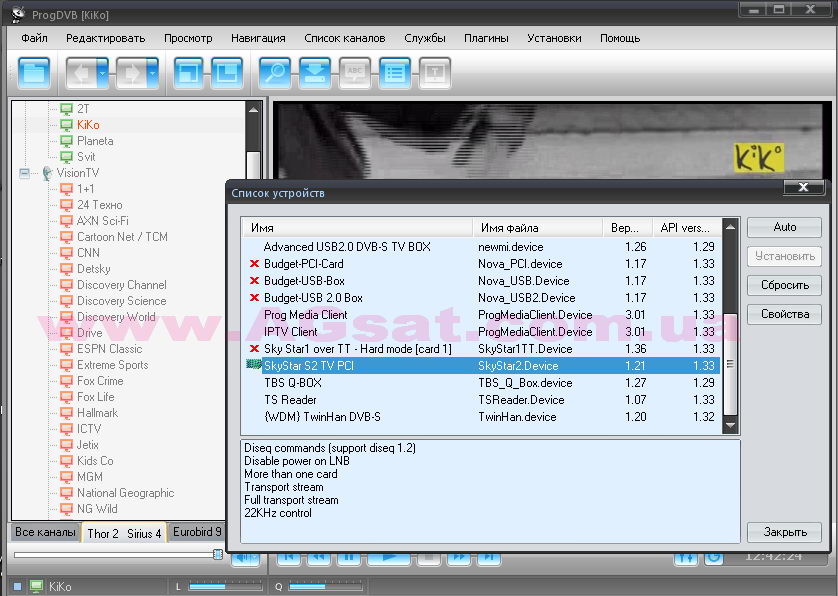Select the Discovery Channel entry
Viewport: 838px width, 596px height.
click(x=122, y=285)
